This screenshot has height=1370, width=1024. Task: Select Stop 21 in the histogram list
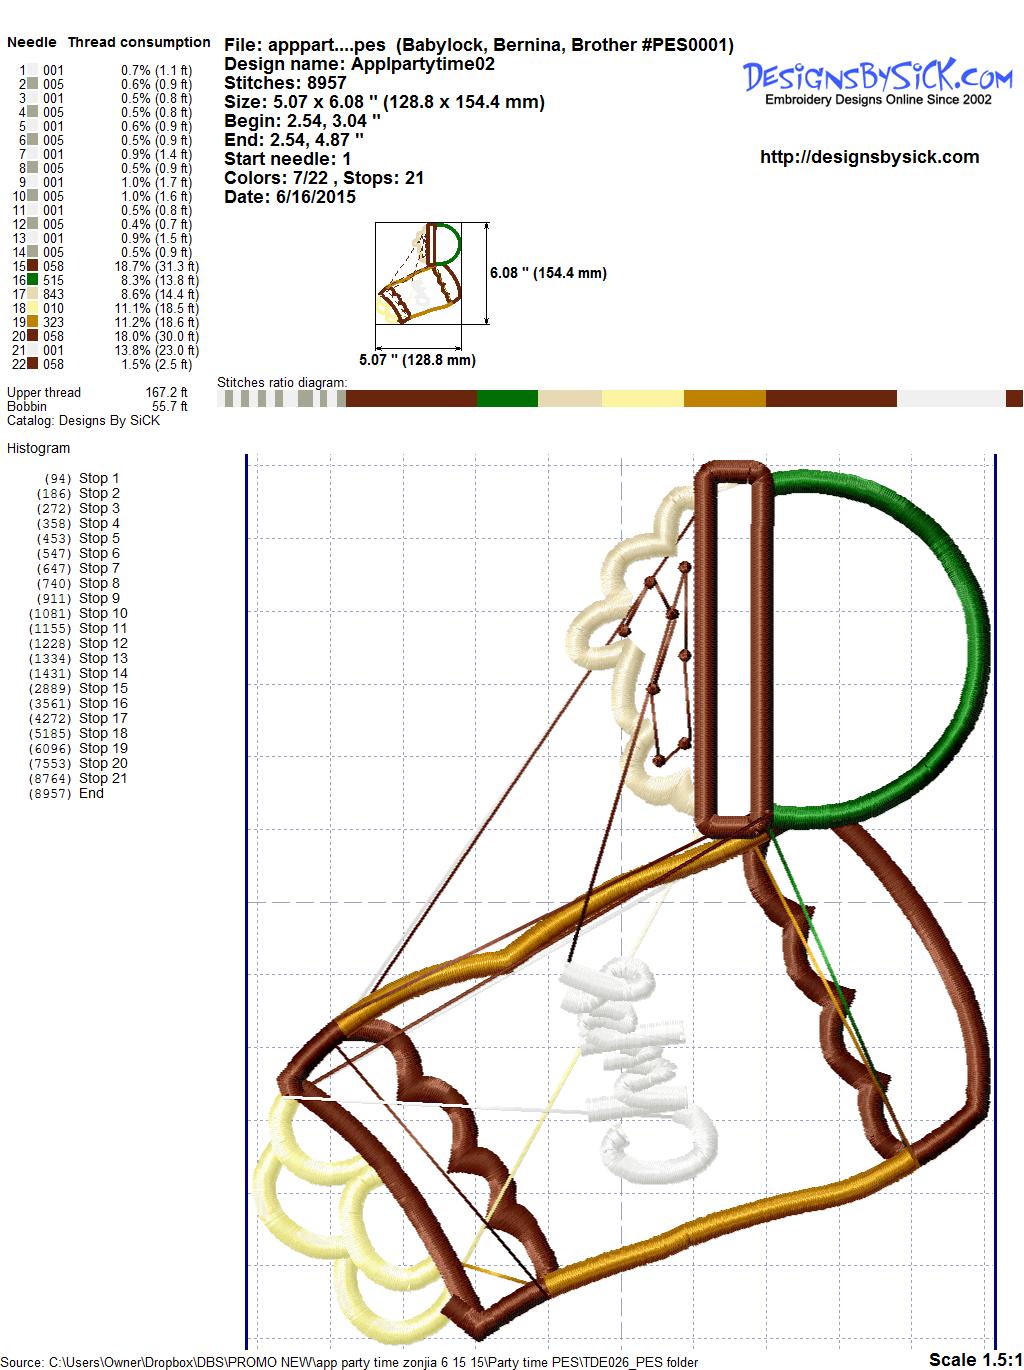103,778
